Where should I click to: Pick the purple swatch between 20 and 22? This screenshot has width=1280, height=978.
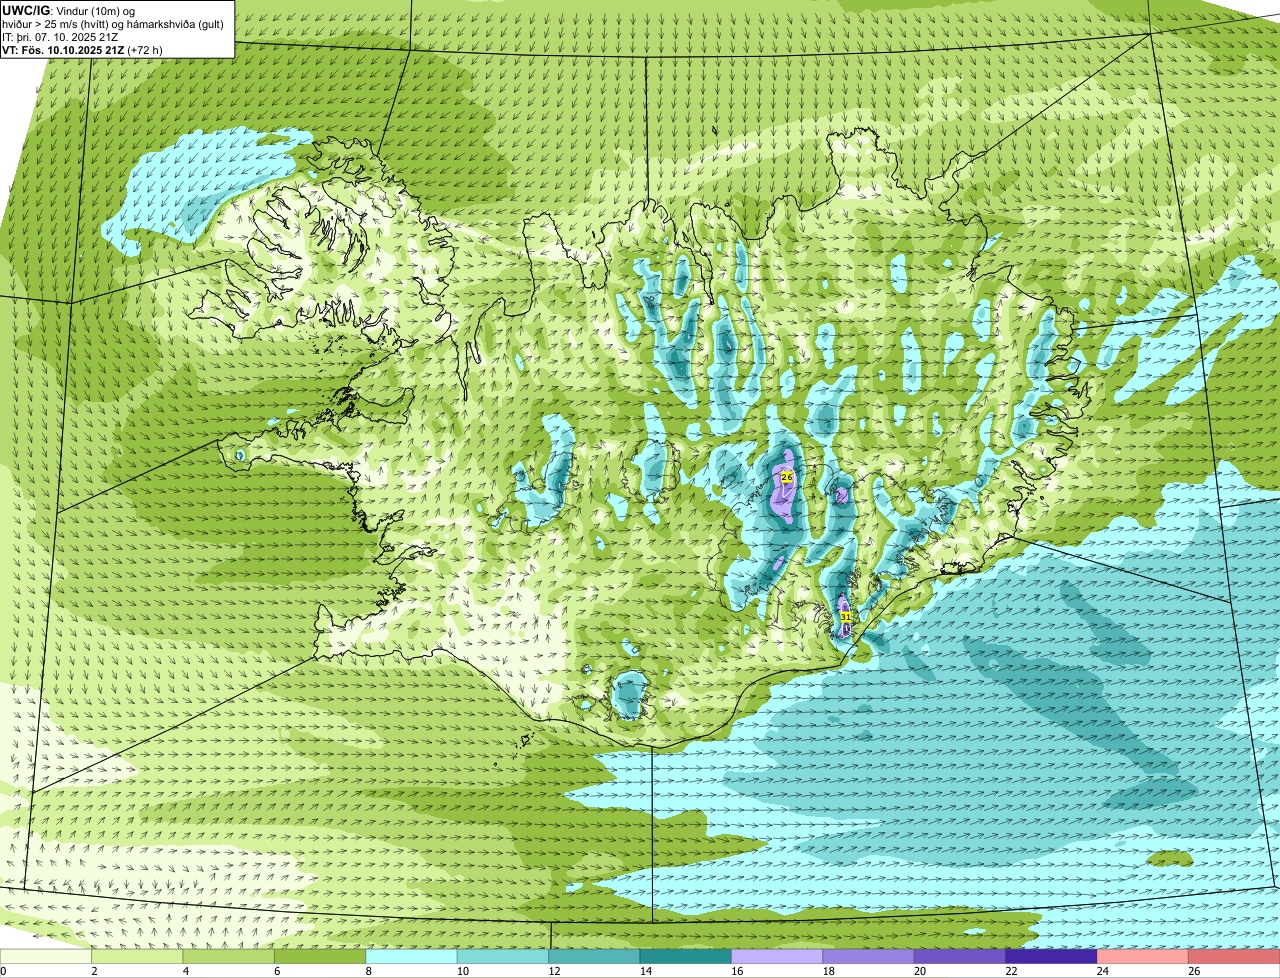(960, 956)
